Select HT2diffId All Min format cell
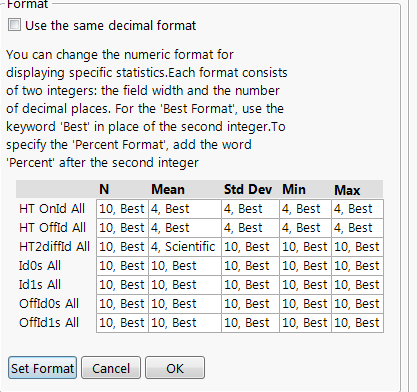The width and height of the screenshot is (417, 392). [x=305, y=247]
